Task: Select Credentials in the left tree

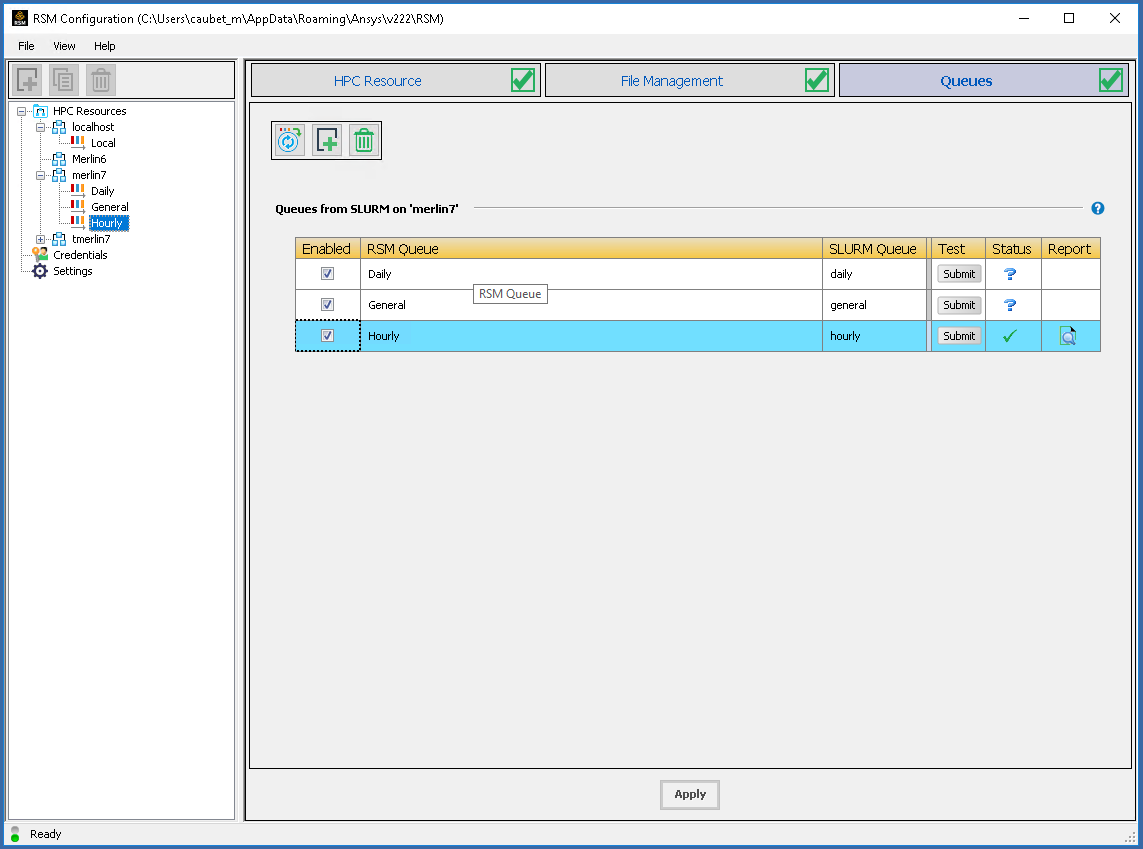Action: [x=79, y=255]
